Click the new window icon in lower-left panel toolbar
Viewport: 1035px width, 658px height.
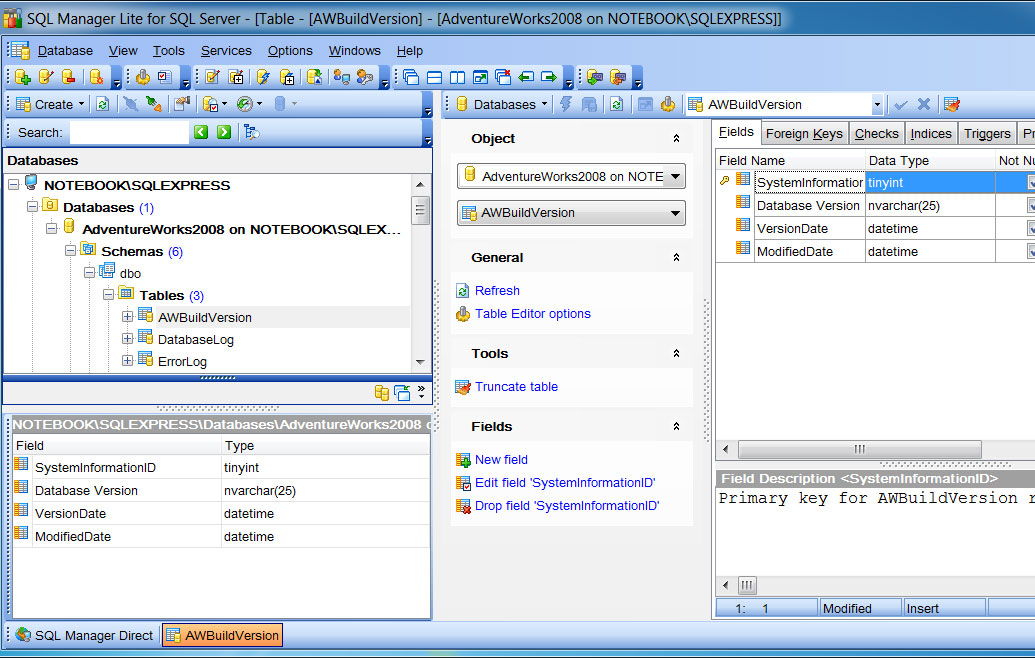[x=402, y=393]
